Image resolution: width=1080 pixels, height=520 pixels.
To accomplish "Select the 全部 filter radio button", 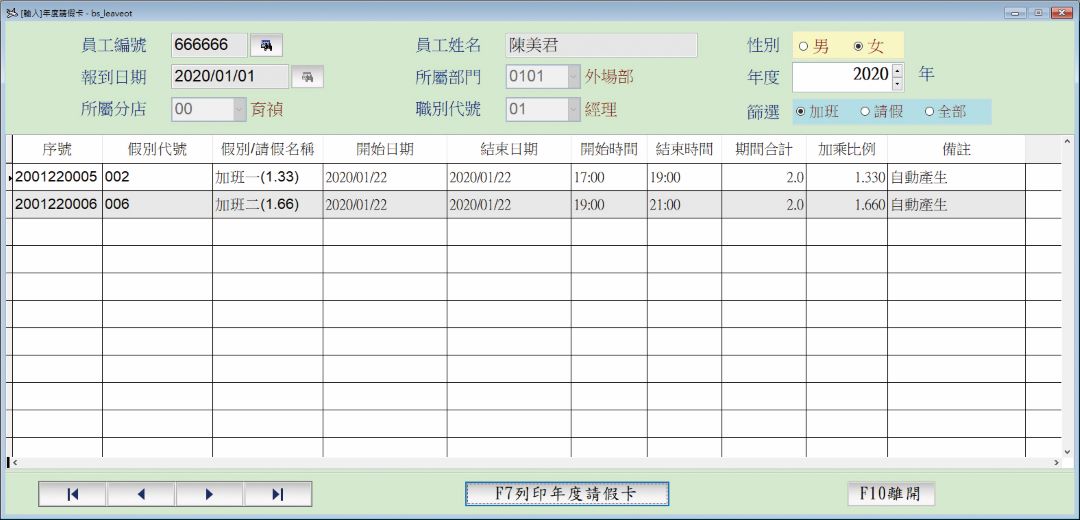I will 929,112.
